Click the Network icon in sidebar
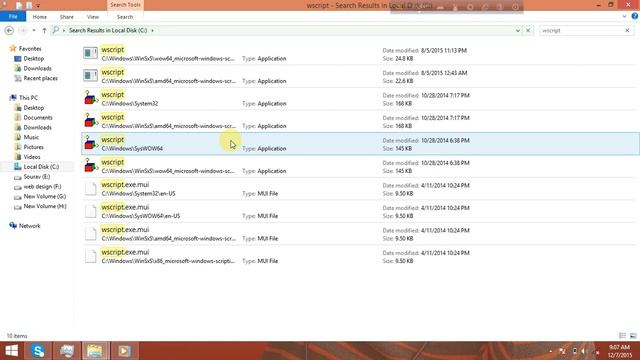 click(x=13, y=225)
